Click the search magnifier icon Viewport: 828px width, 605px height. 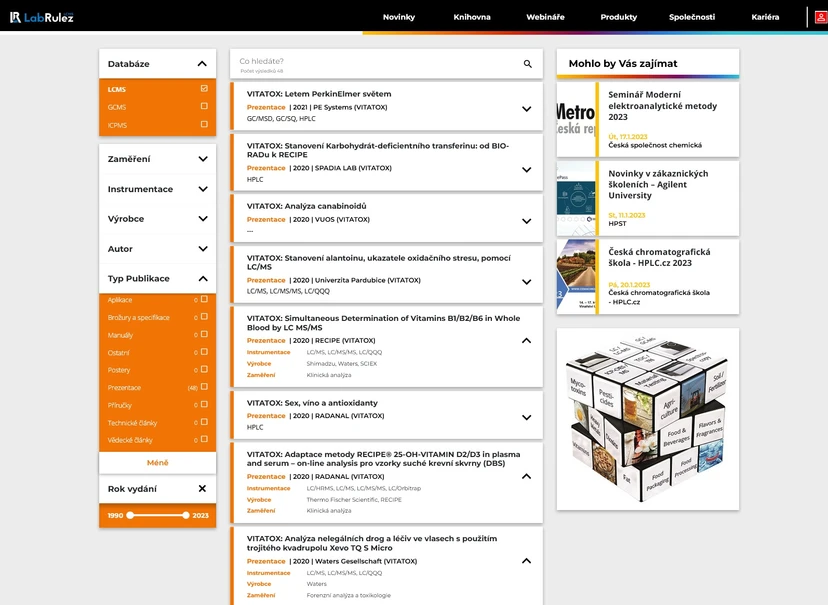pyautogui.click(x=528, y=64)
